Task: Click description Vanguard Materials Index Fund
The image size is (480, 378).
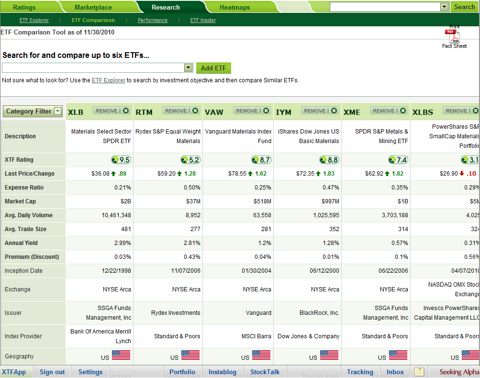Action: point(238,136)
